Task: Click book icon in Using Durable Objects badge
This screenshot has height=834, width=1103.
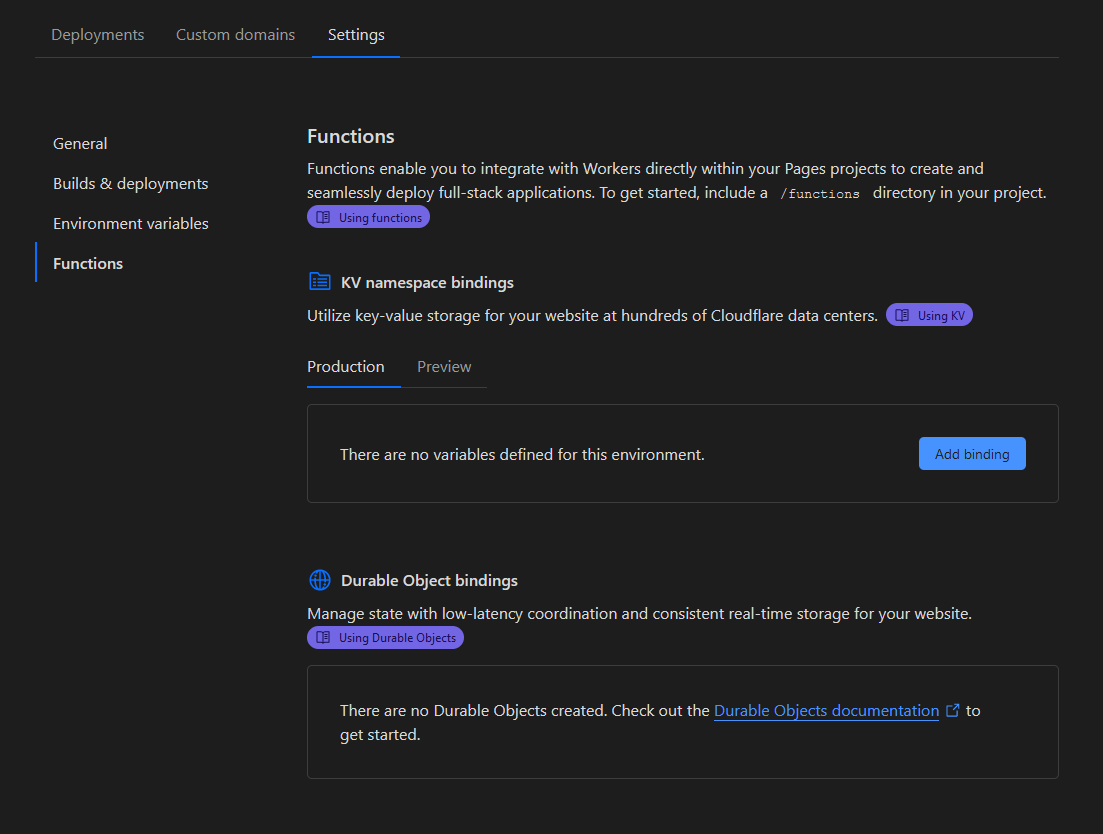Action: click(323, 637)
